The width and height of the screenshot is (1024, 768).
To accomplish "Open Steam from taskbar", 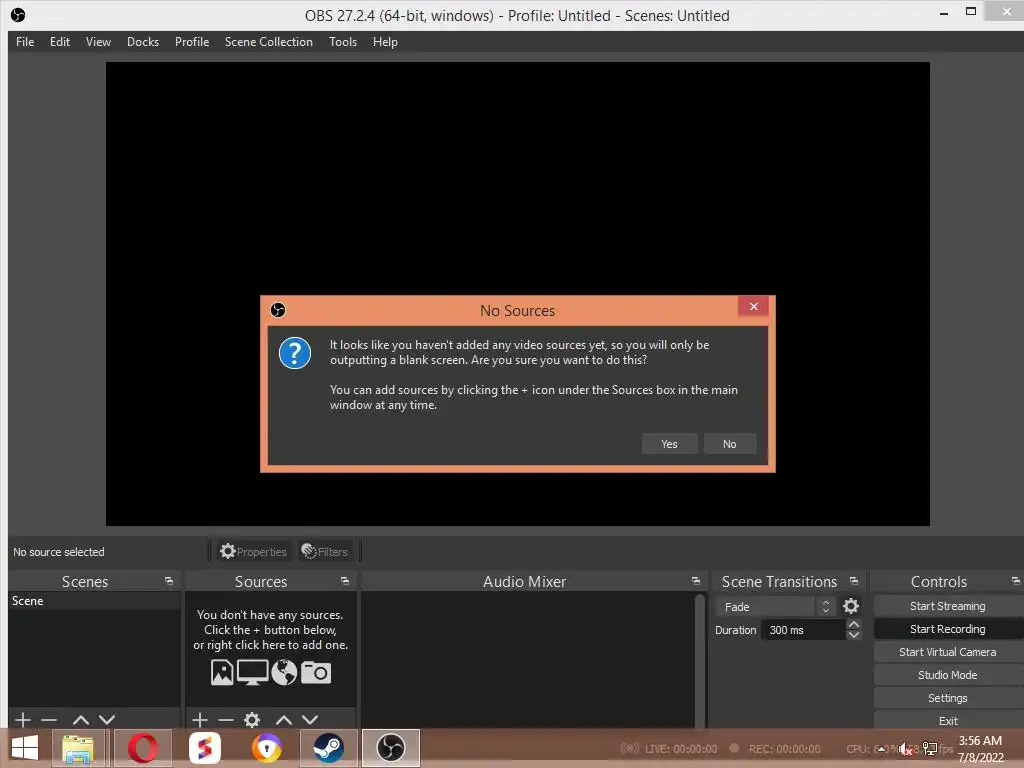I will pyautogui.click(x=328, y=748).
